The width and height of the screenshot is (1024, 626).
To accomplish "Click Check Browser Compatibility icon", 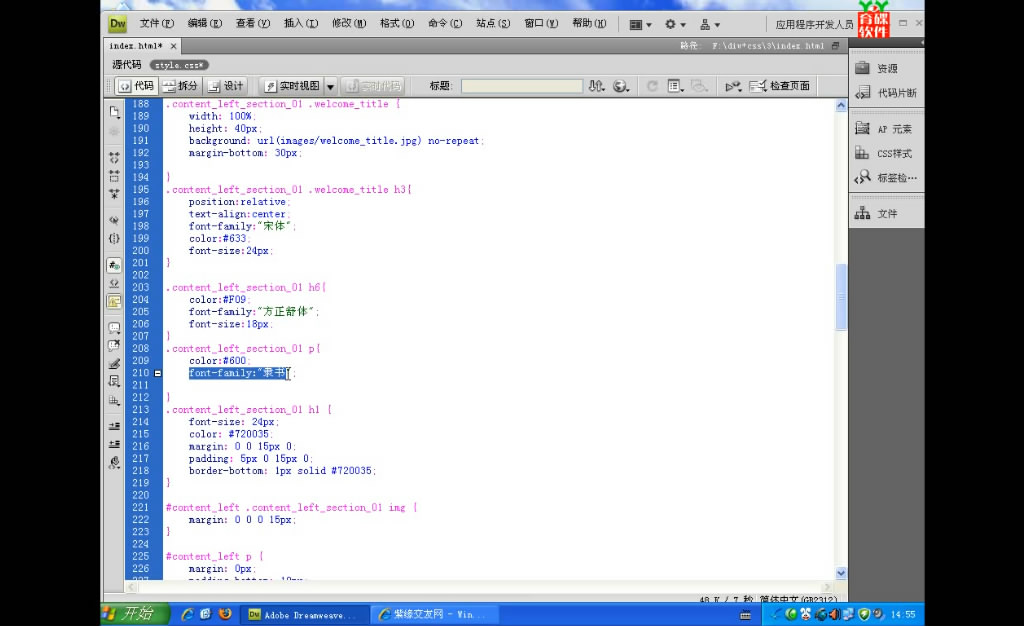I will [733, 86].
